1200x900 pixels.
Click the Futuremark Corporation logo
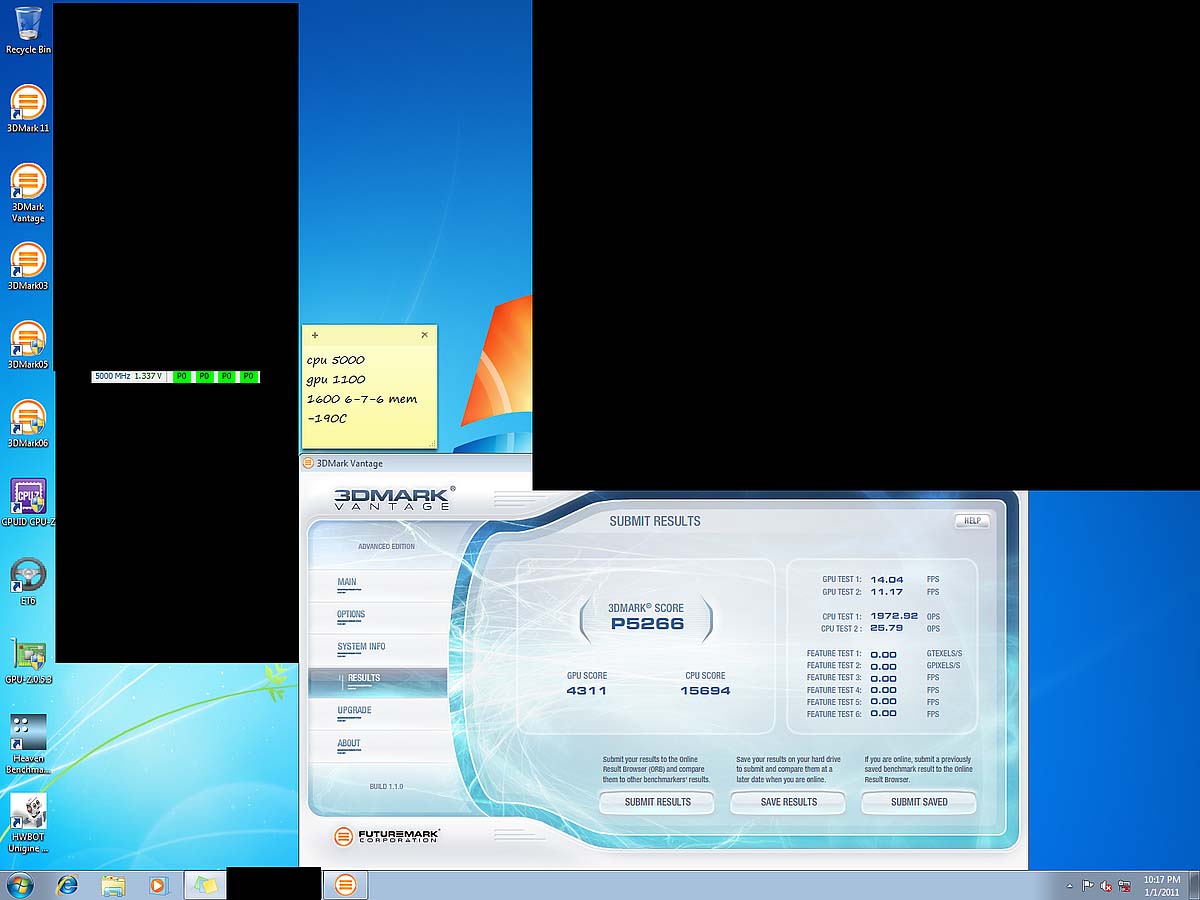tap(386, 835)
